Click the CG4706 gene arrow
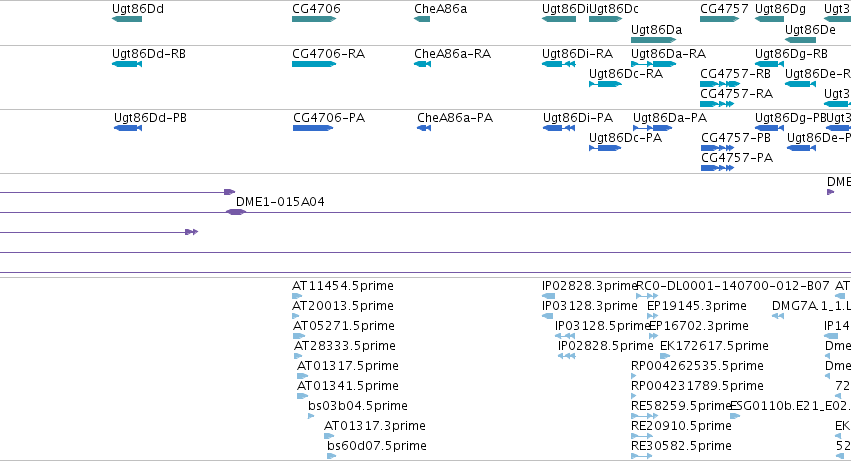Screen dimensions: 851x461 click(x=314, y=19)
